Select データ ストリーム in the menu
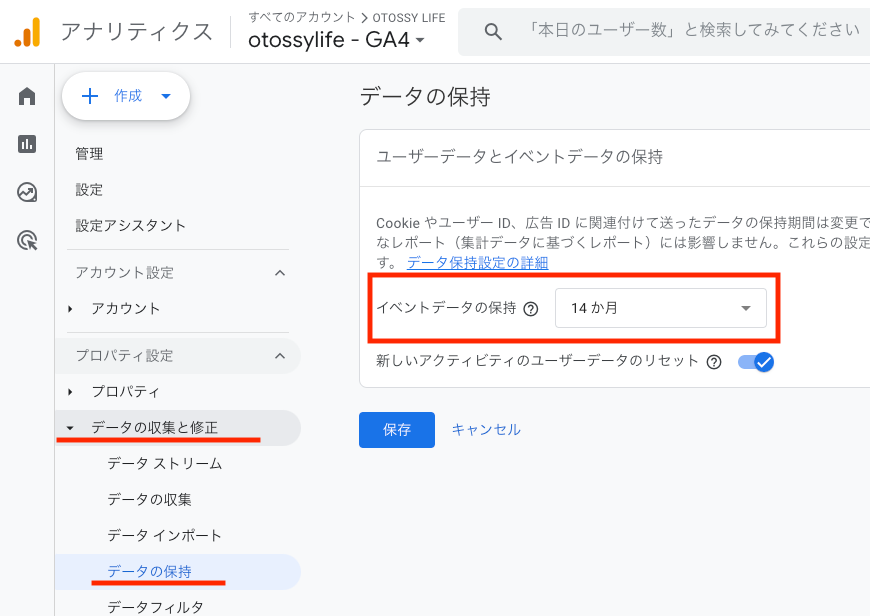 pos(164,463)
